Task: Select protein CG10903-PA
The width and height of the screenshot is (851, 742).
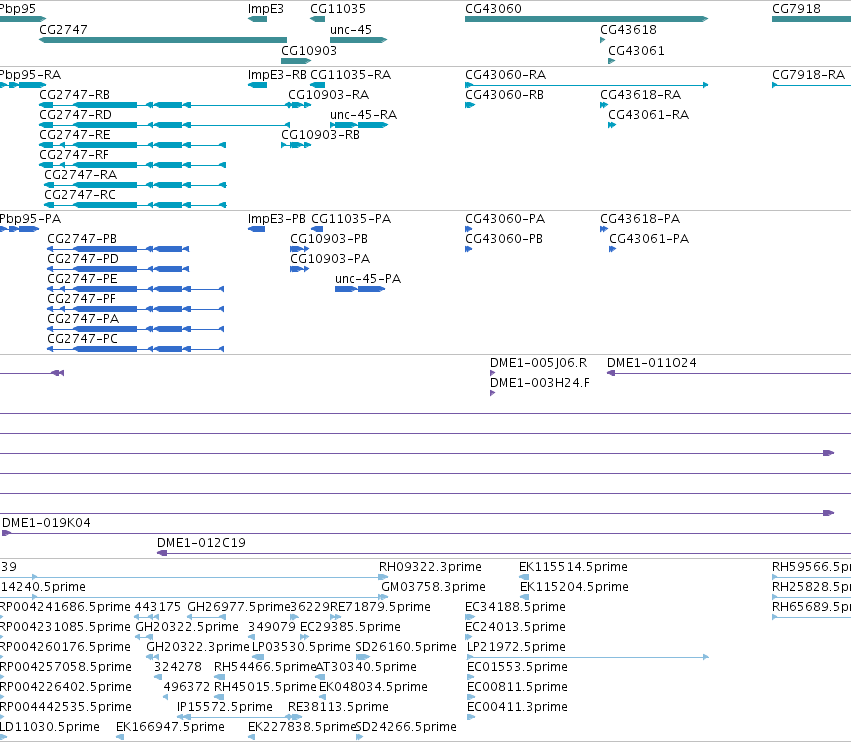Action: coord(330,259)
